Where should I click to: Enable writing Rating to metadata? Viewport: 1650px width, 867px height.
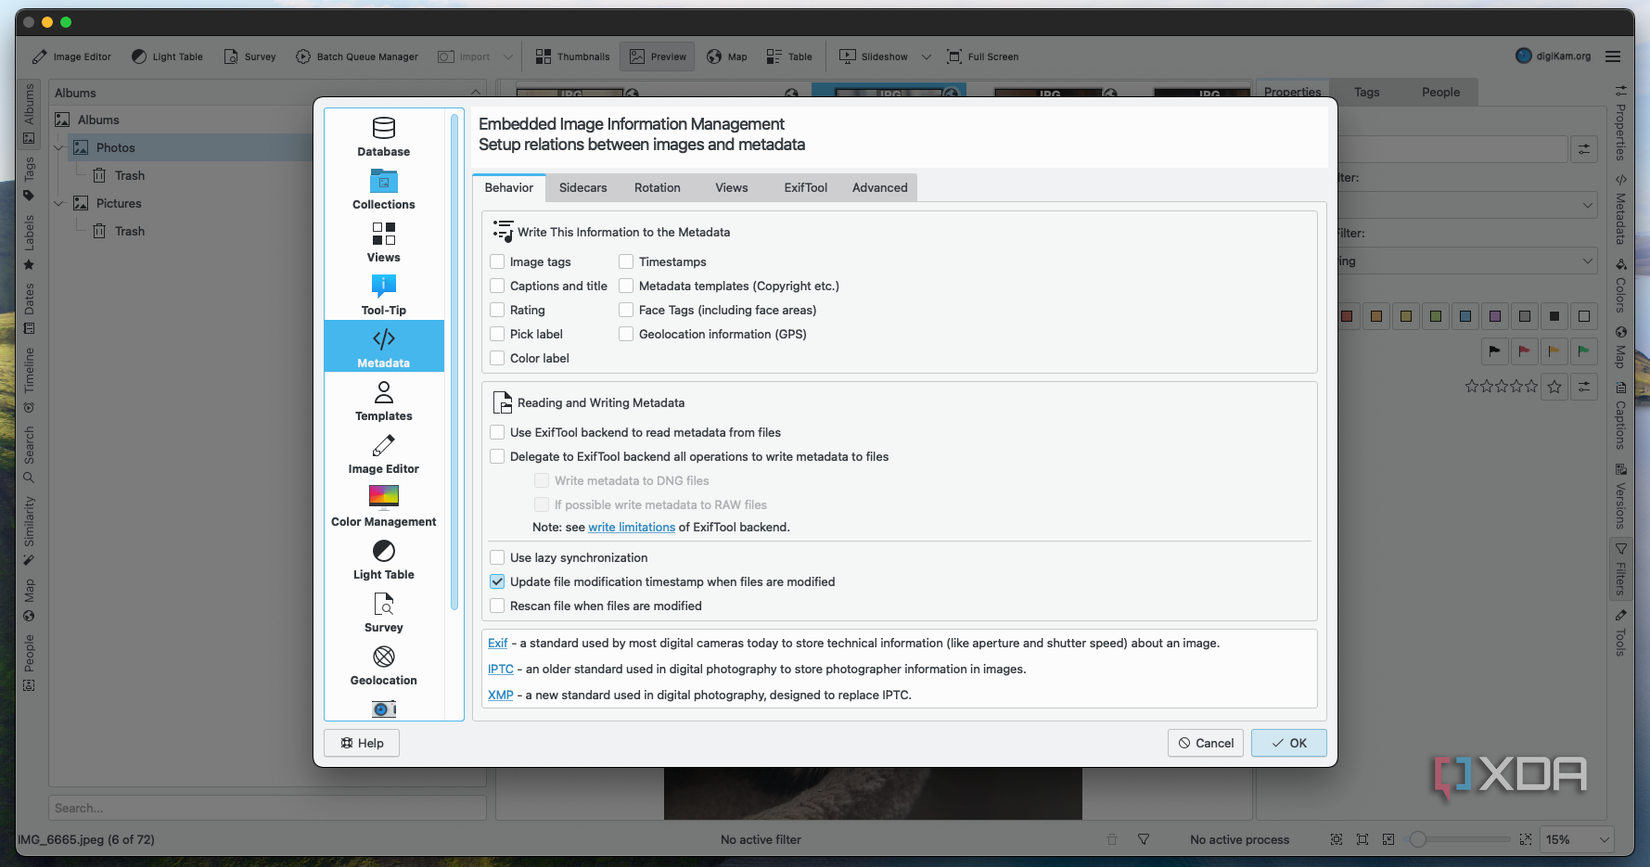(x=497, y=310)
